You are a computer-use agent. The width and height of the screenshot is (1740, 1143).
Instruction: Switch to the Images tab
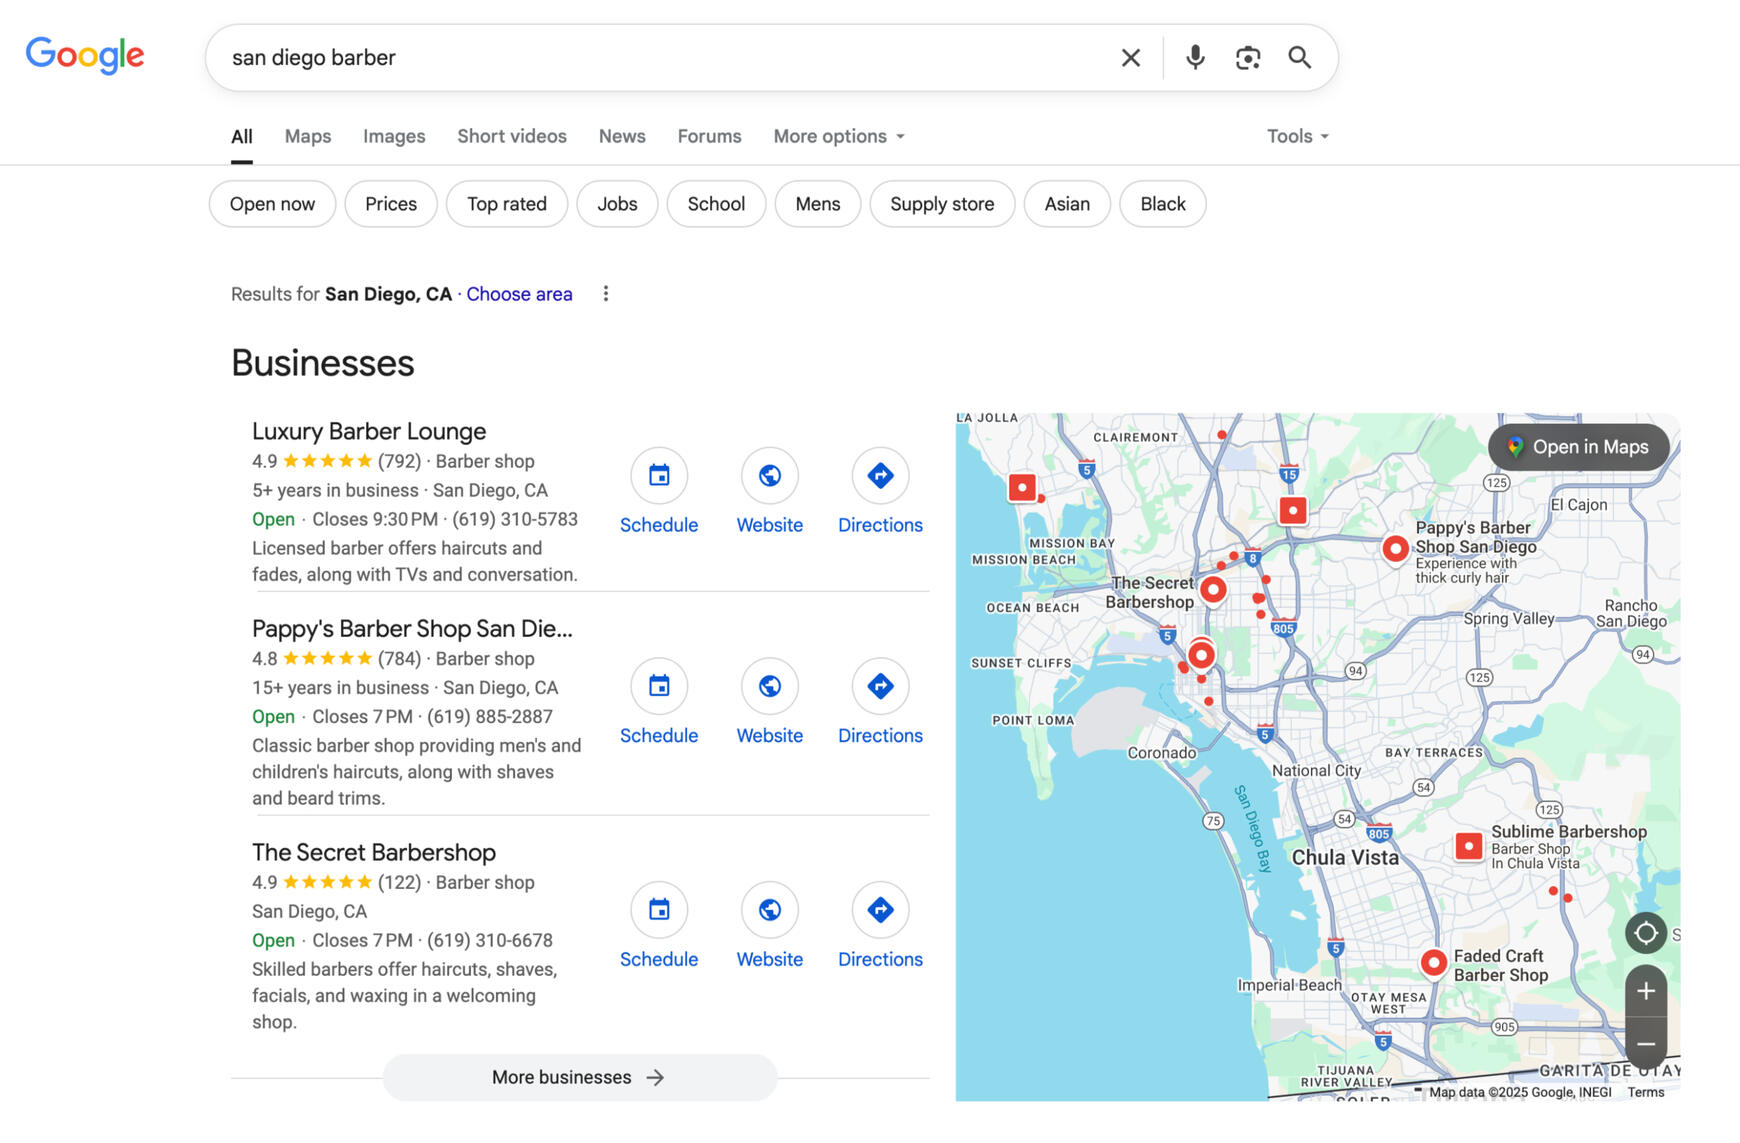(394, 136)
